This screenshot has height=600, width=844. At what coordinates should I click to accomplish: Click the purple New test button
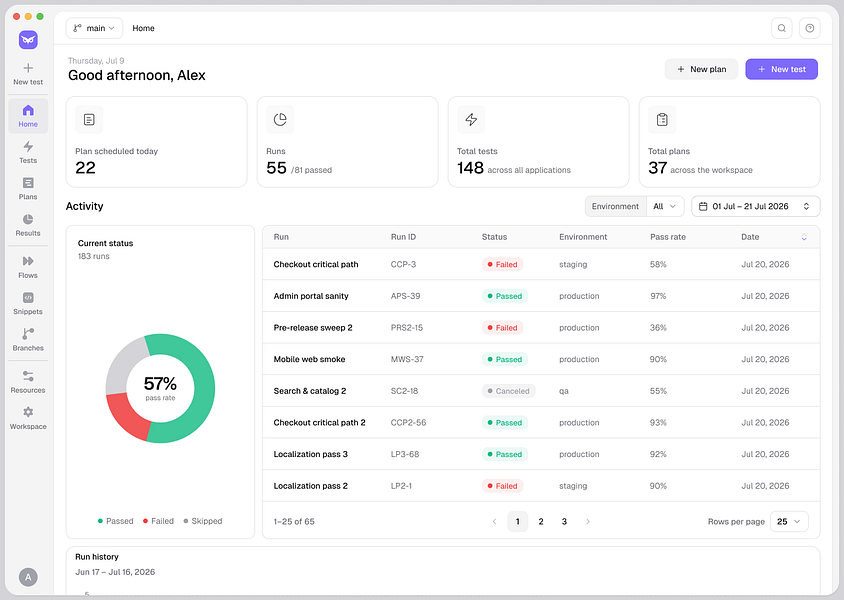782,69
